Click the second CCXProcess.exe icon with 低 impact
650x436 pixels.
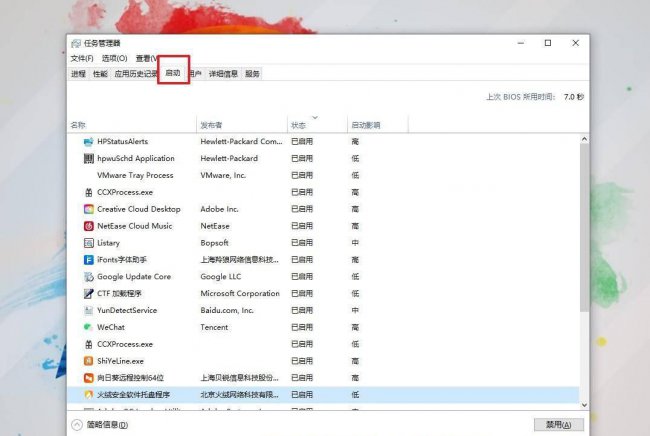88,344
